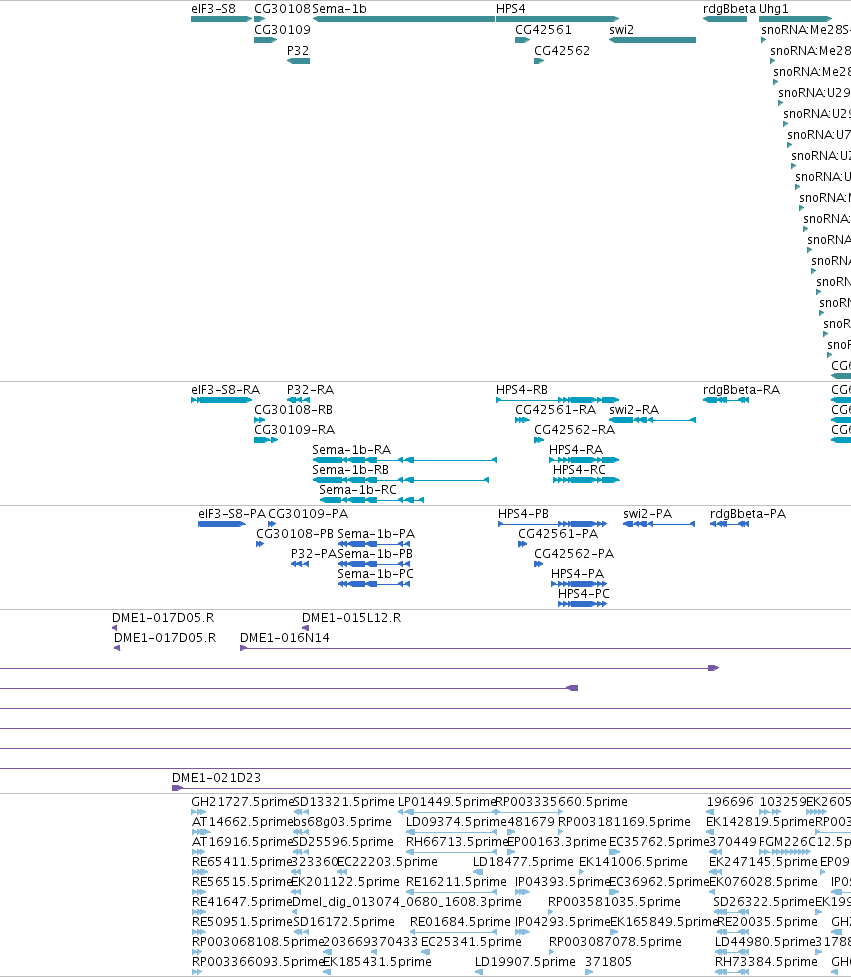
Task: Click the 'DME1-015L12.R' BAC end label
Action: [351, 617]
